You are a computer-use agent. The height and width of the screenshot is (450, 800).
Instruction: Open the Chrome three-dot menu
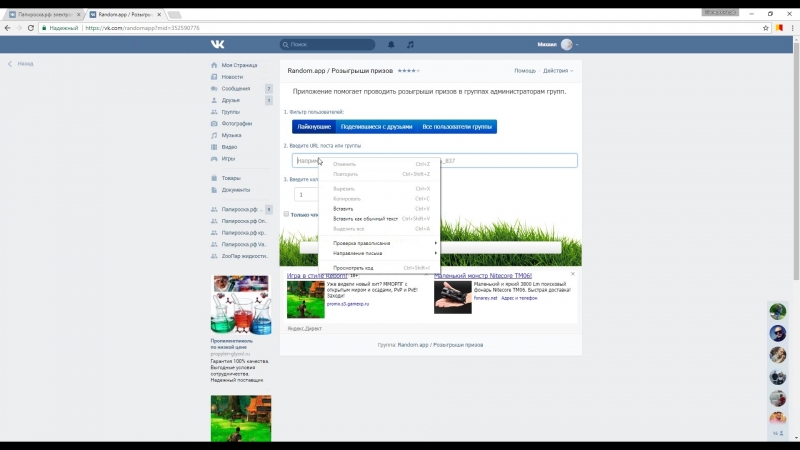tap(791, 28)
